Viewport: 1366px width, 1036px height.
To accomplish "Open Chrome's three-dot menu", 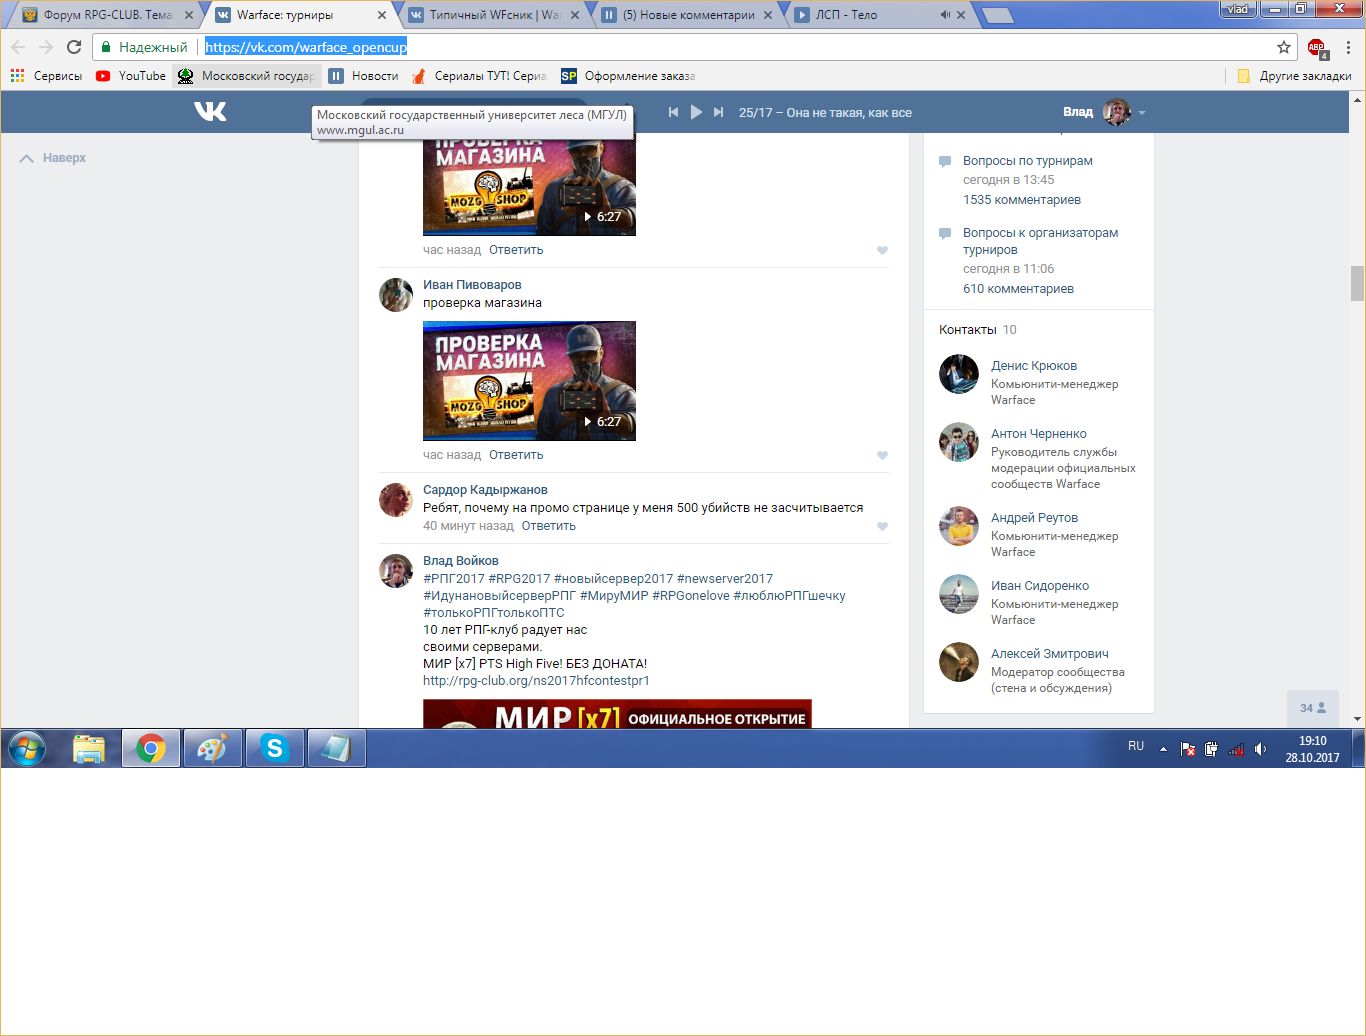I will point(1348,47).
